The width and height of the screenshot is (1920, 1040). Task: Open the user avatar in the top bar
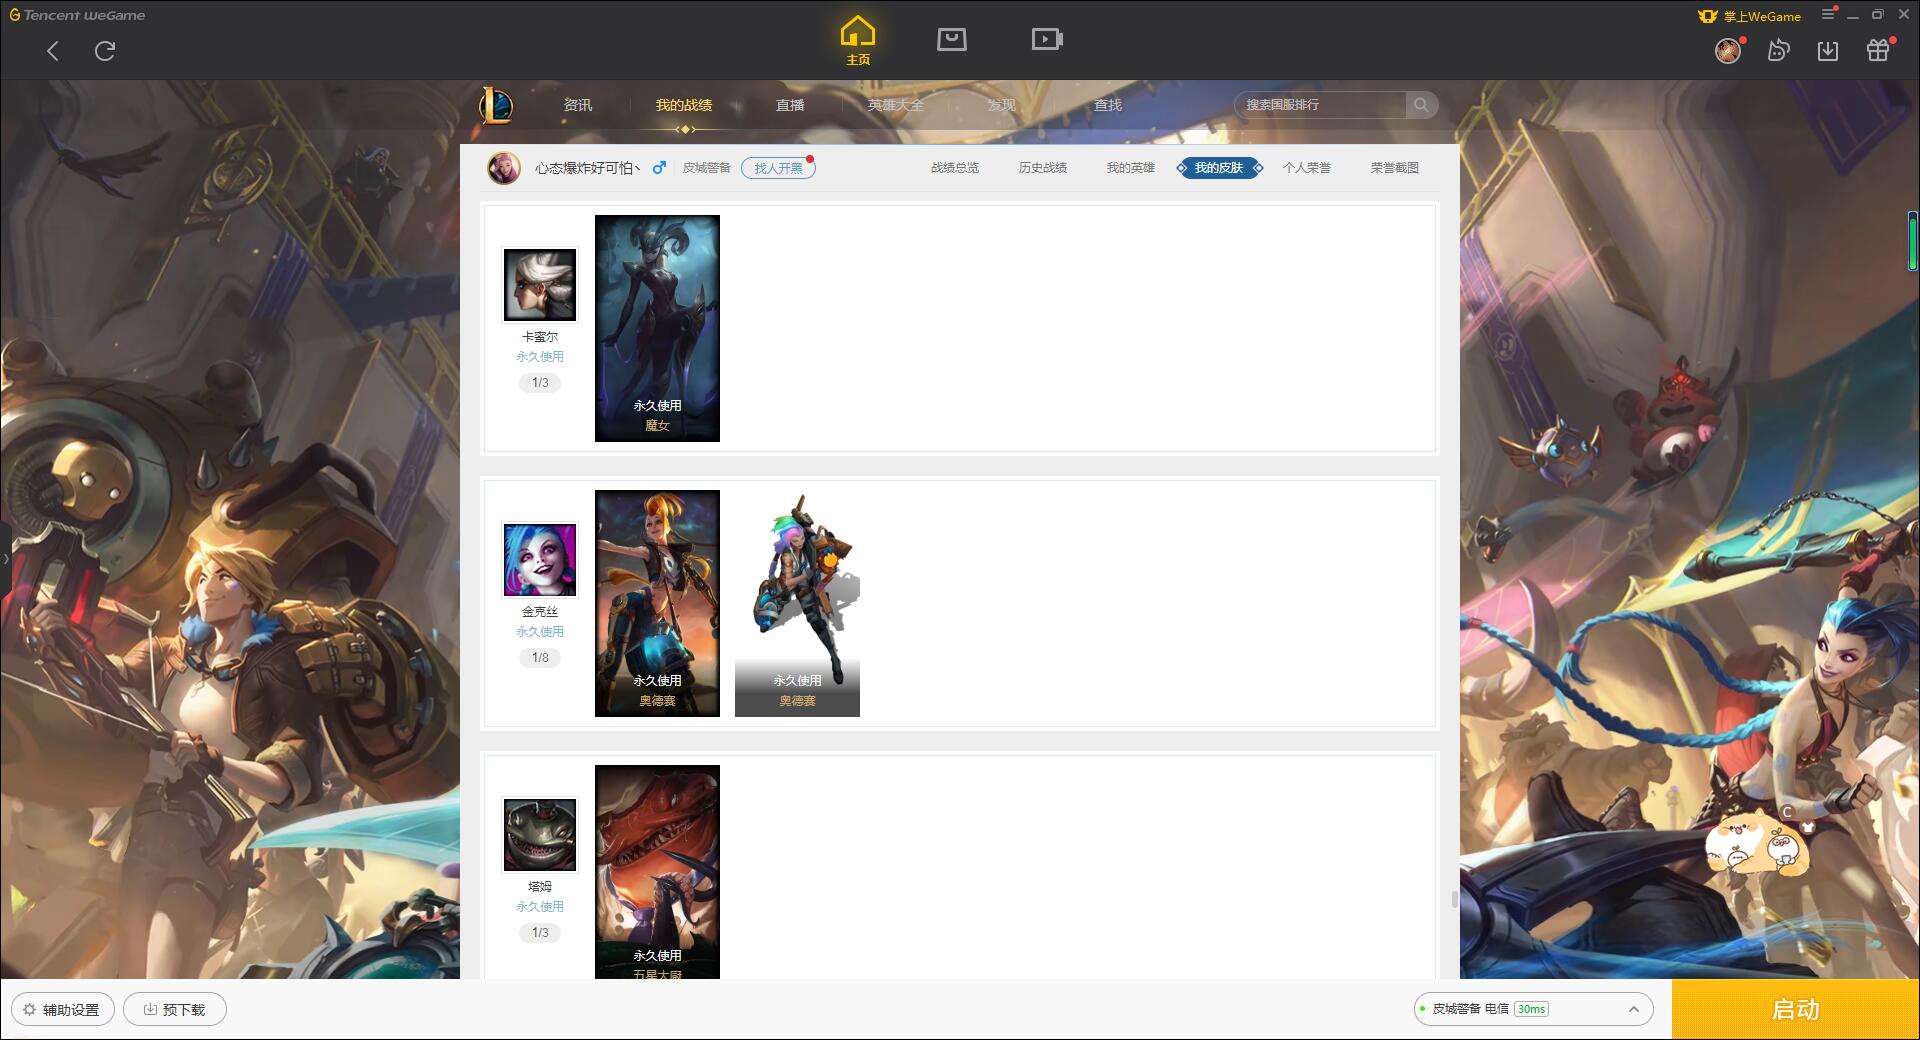pos(1728,50)
